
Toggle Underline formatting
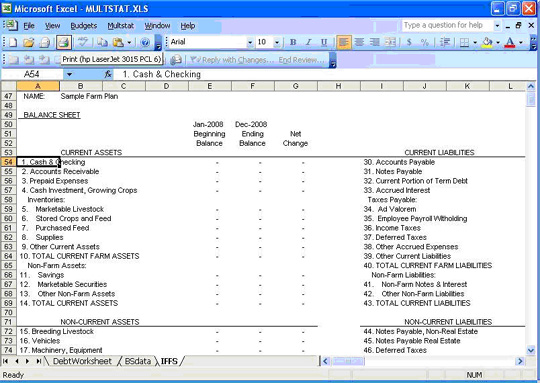(324, 42)
